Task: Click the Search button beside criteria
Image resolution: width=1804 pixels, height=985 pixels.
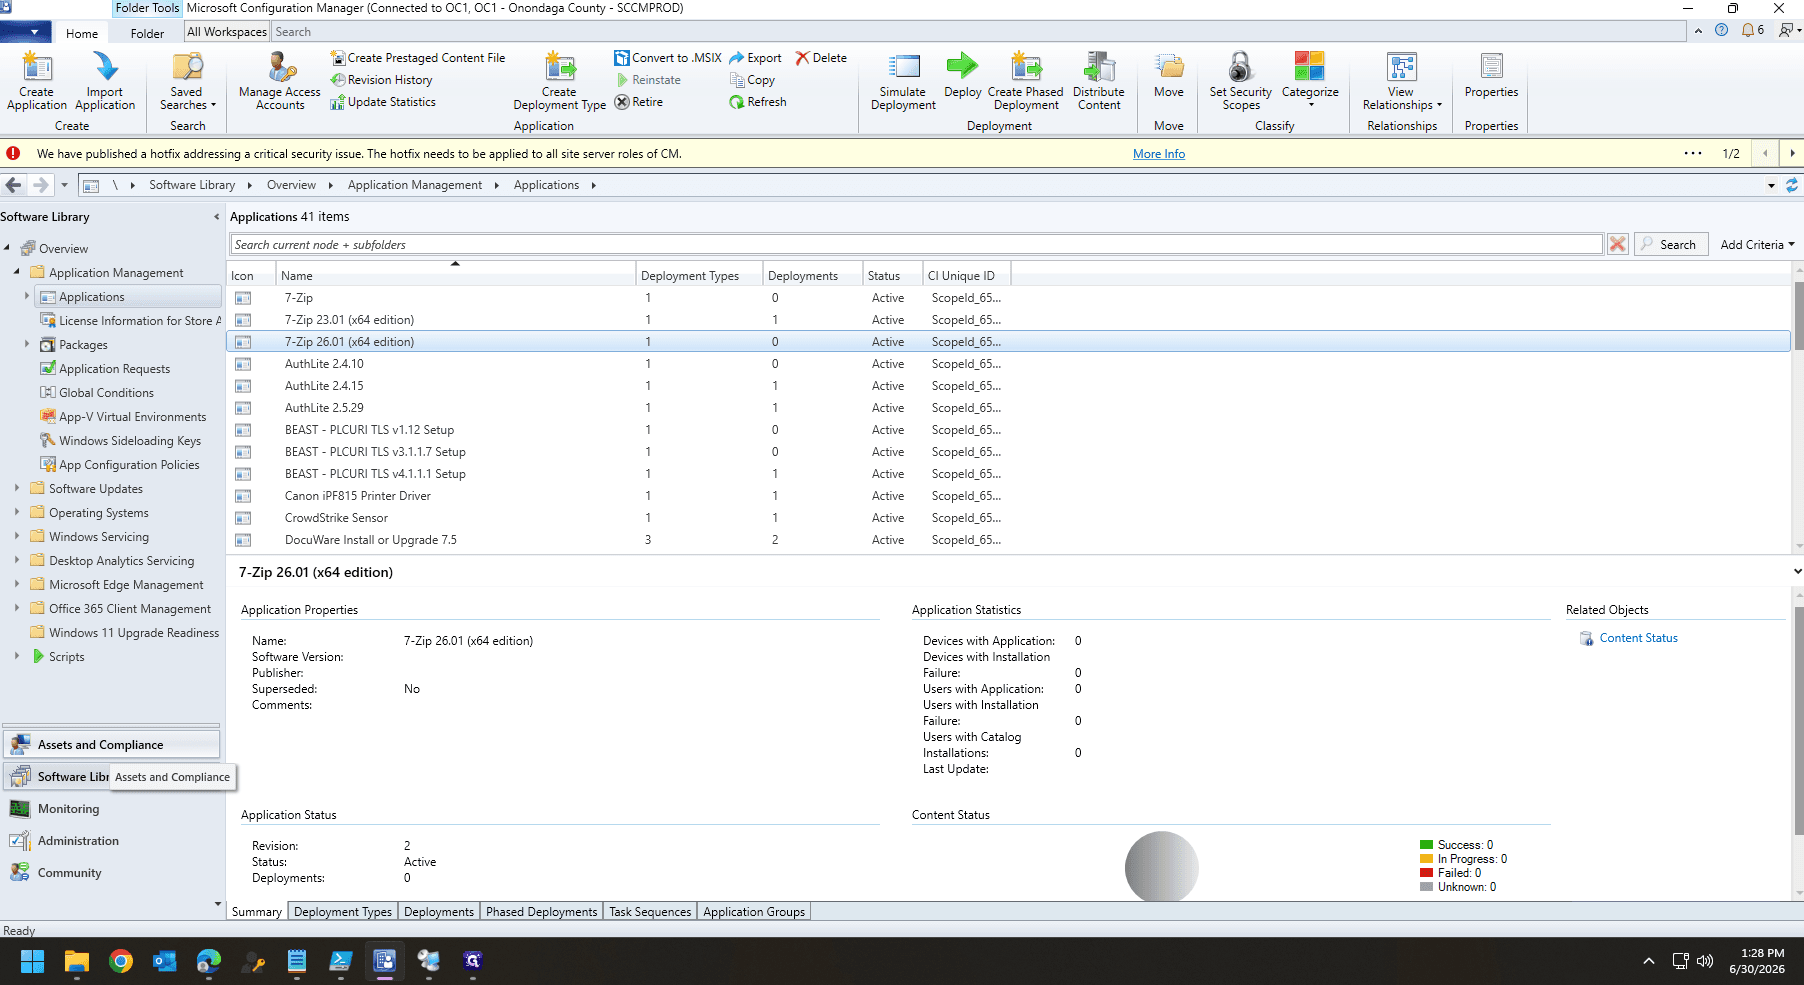Action: tap(1670, 245)
